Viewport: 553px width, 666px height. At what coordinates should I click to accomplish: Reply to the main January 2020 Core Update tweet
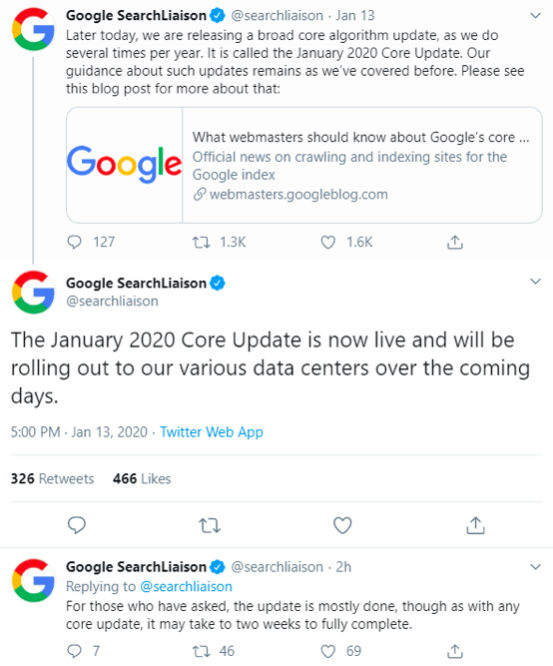[x=77, y=525]
